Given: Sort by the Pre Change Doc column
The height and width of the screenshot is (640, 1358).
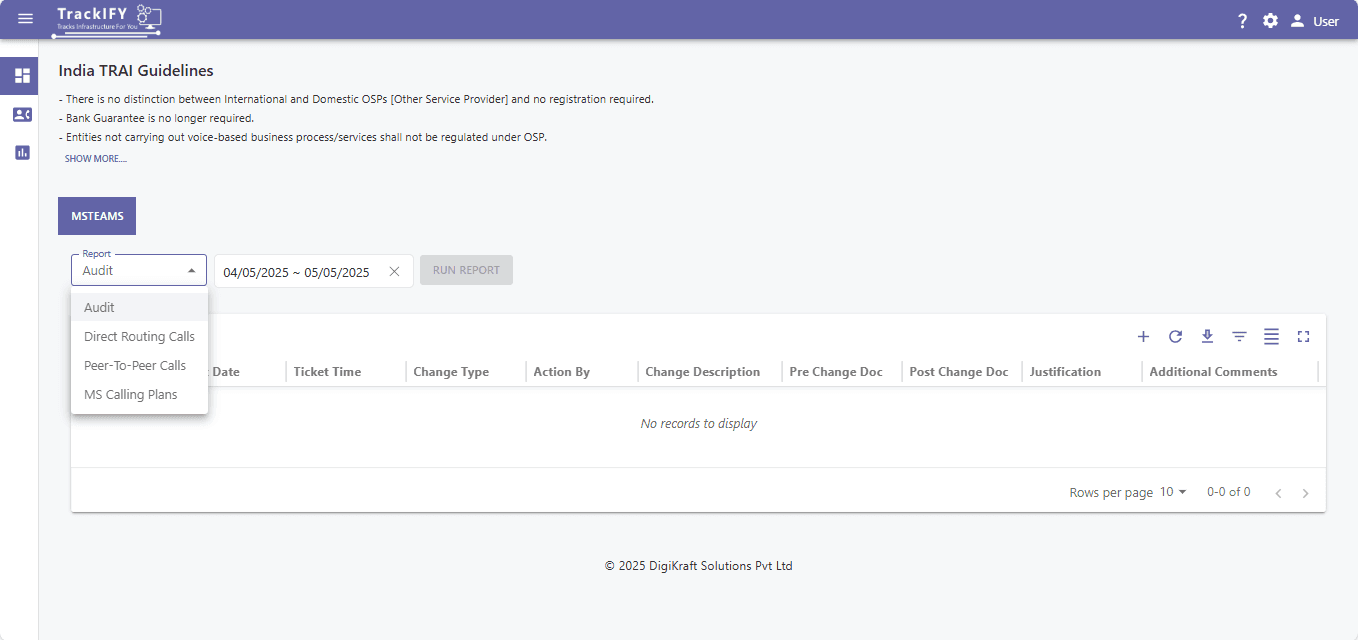Looking at the screenshot, I should 836,372.
